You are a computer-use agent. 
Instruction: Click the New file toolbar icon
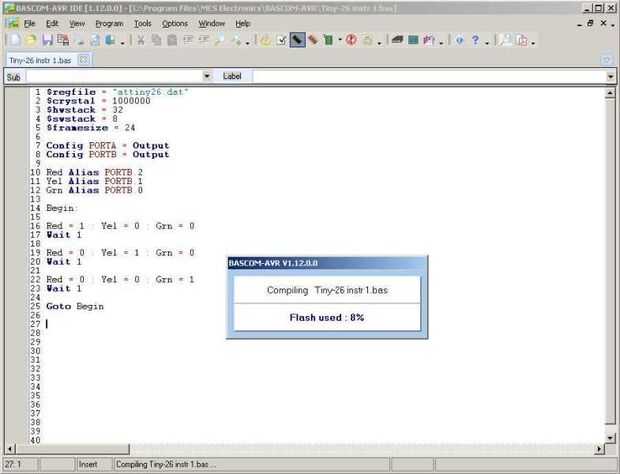tap(15, 40)
